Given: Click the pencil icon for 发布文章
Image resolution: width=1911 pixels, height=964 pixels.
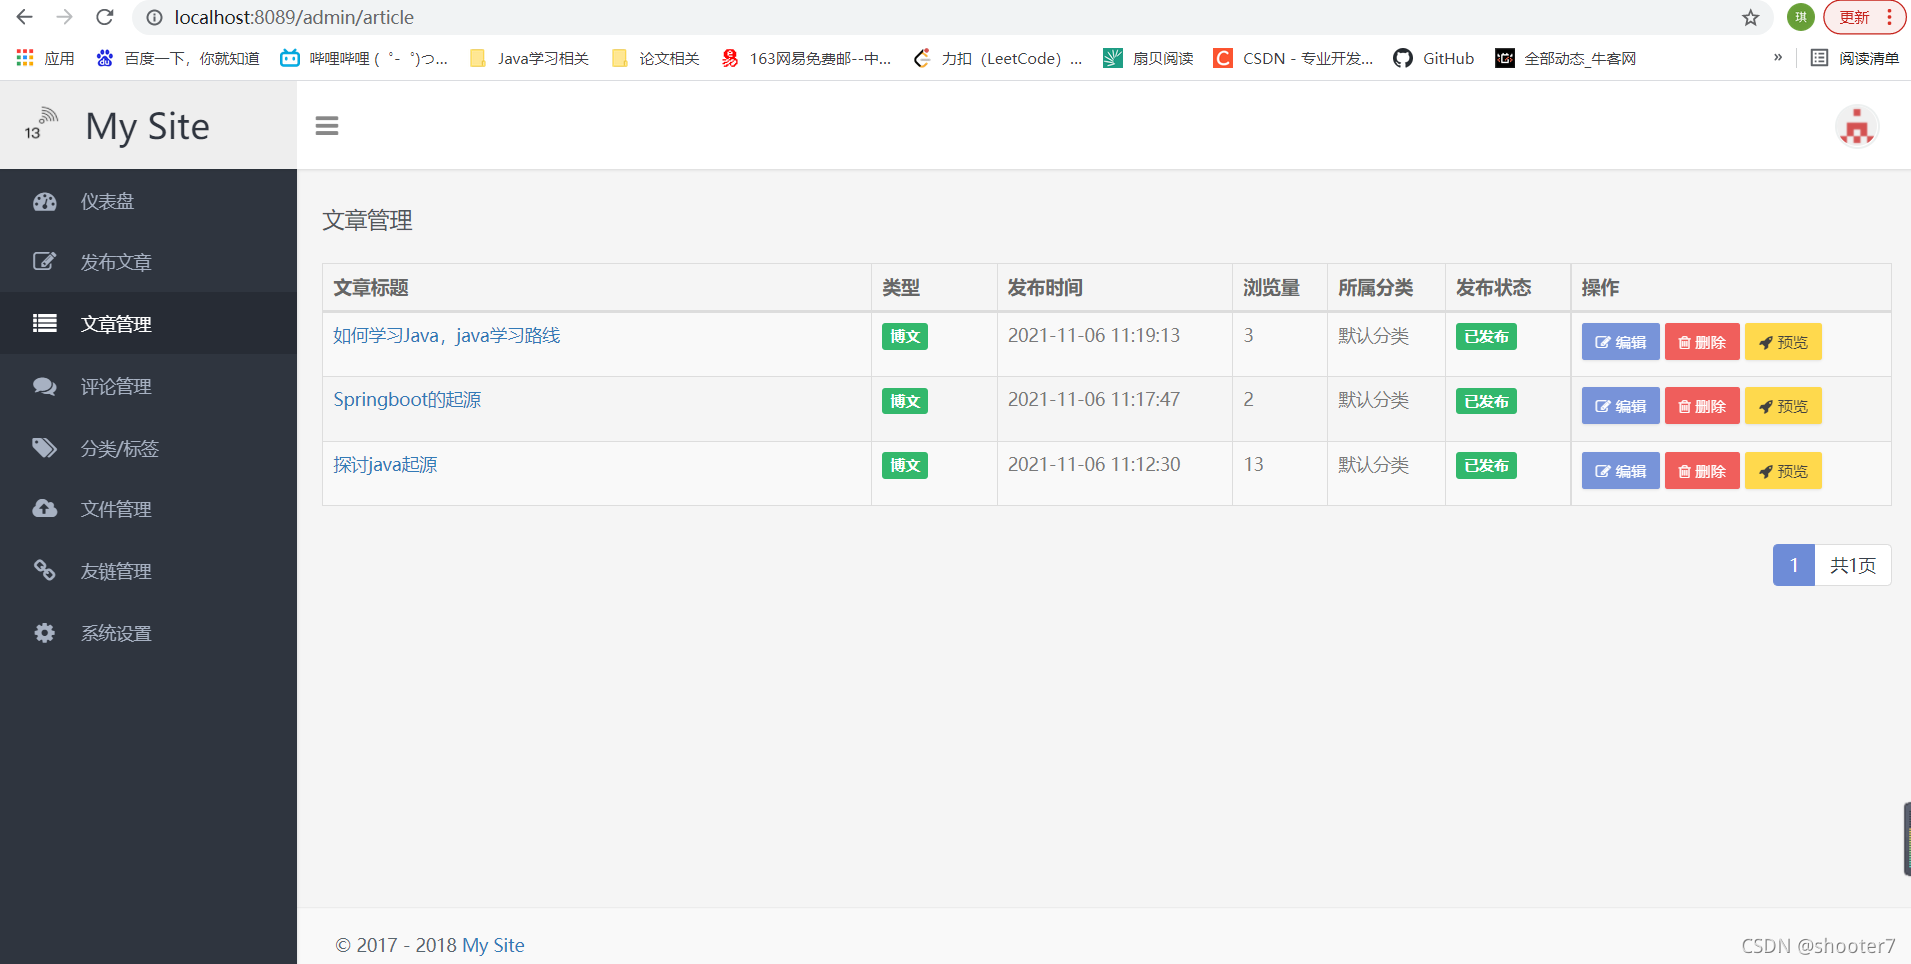Looking at the screenshot, I should pos(44,262).
